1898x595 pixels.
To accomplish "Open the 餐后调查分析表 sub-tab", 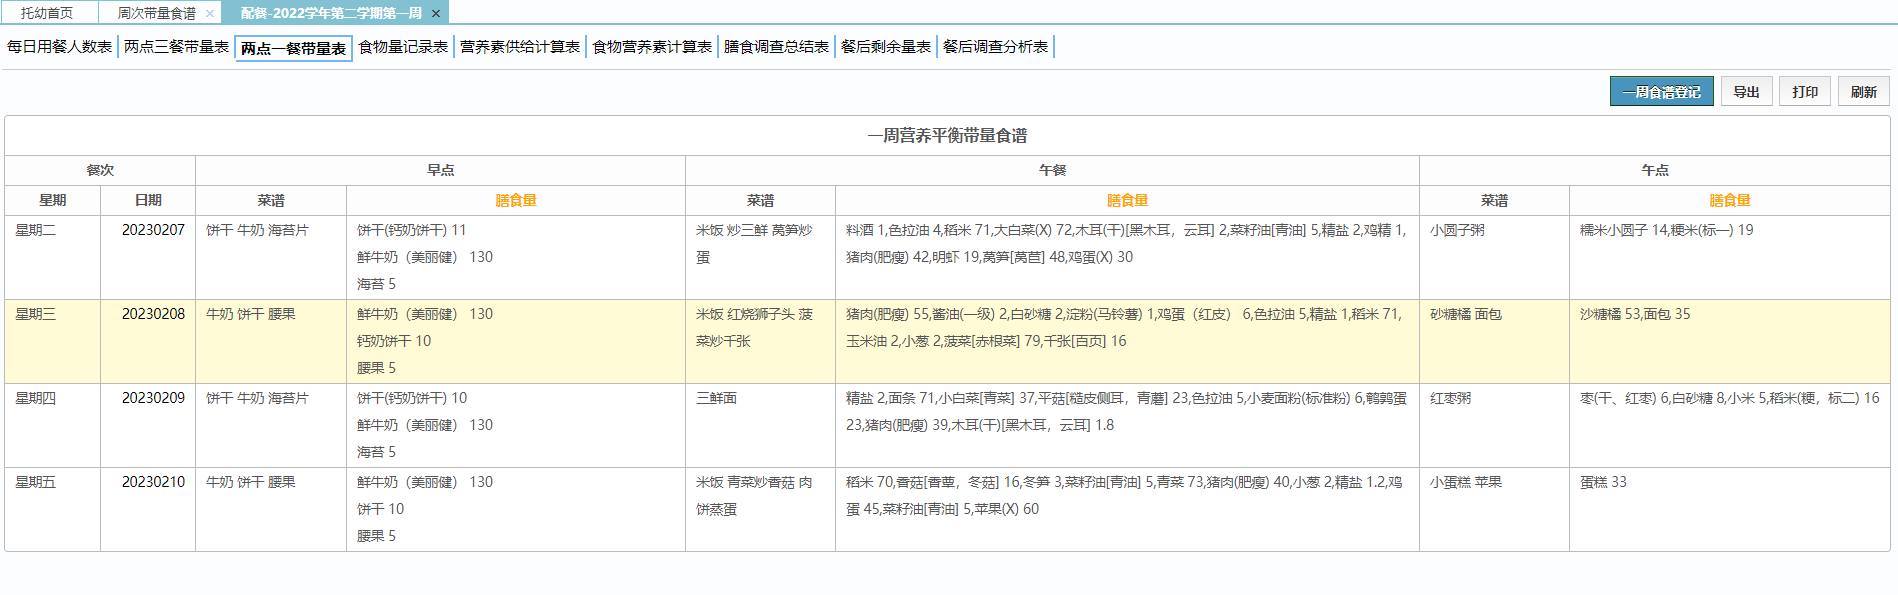I will 995,47.
